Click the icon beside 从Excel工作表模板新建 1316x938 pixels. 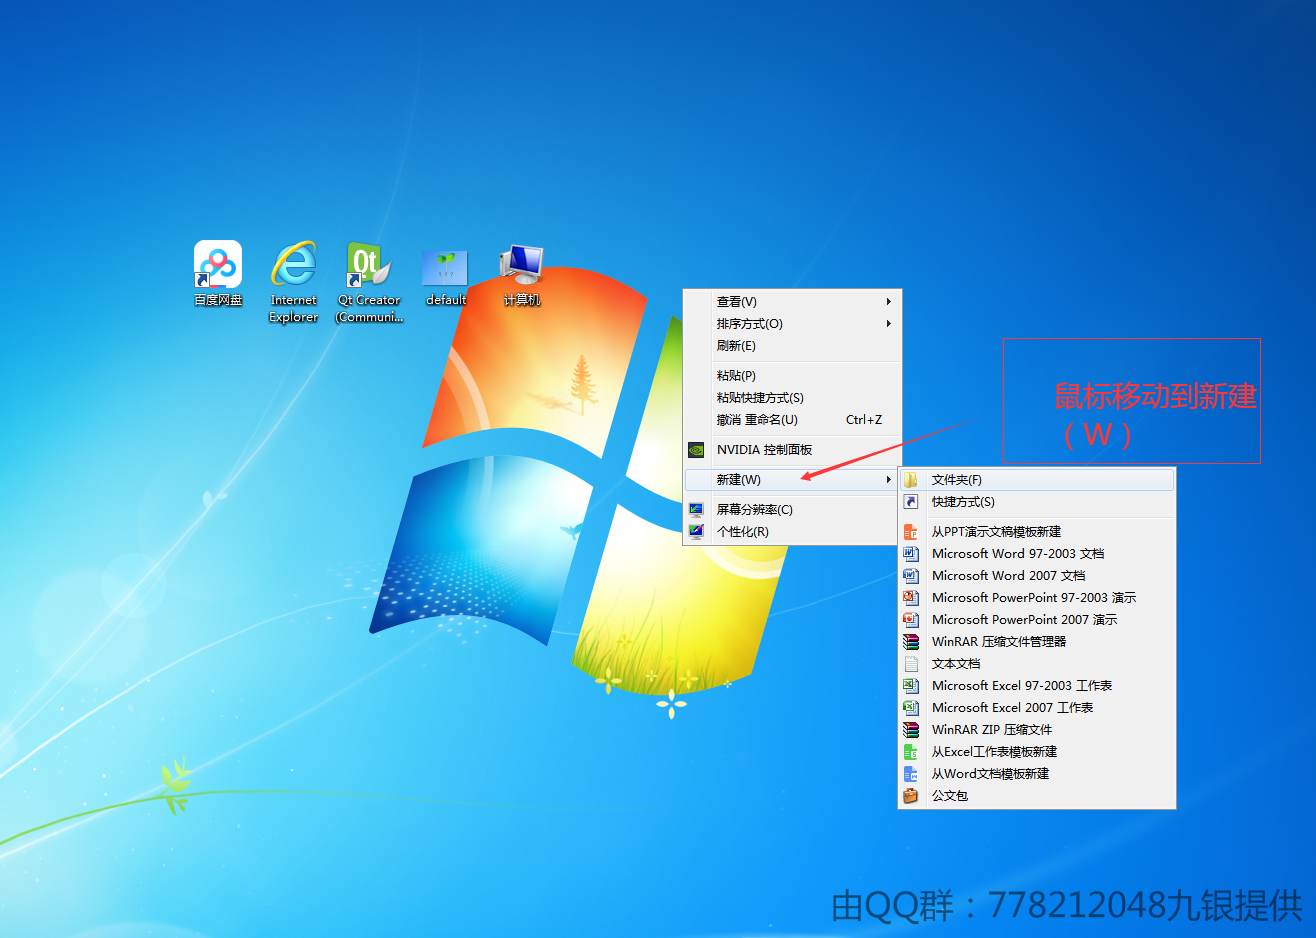click(911, 752)
